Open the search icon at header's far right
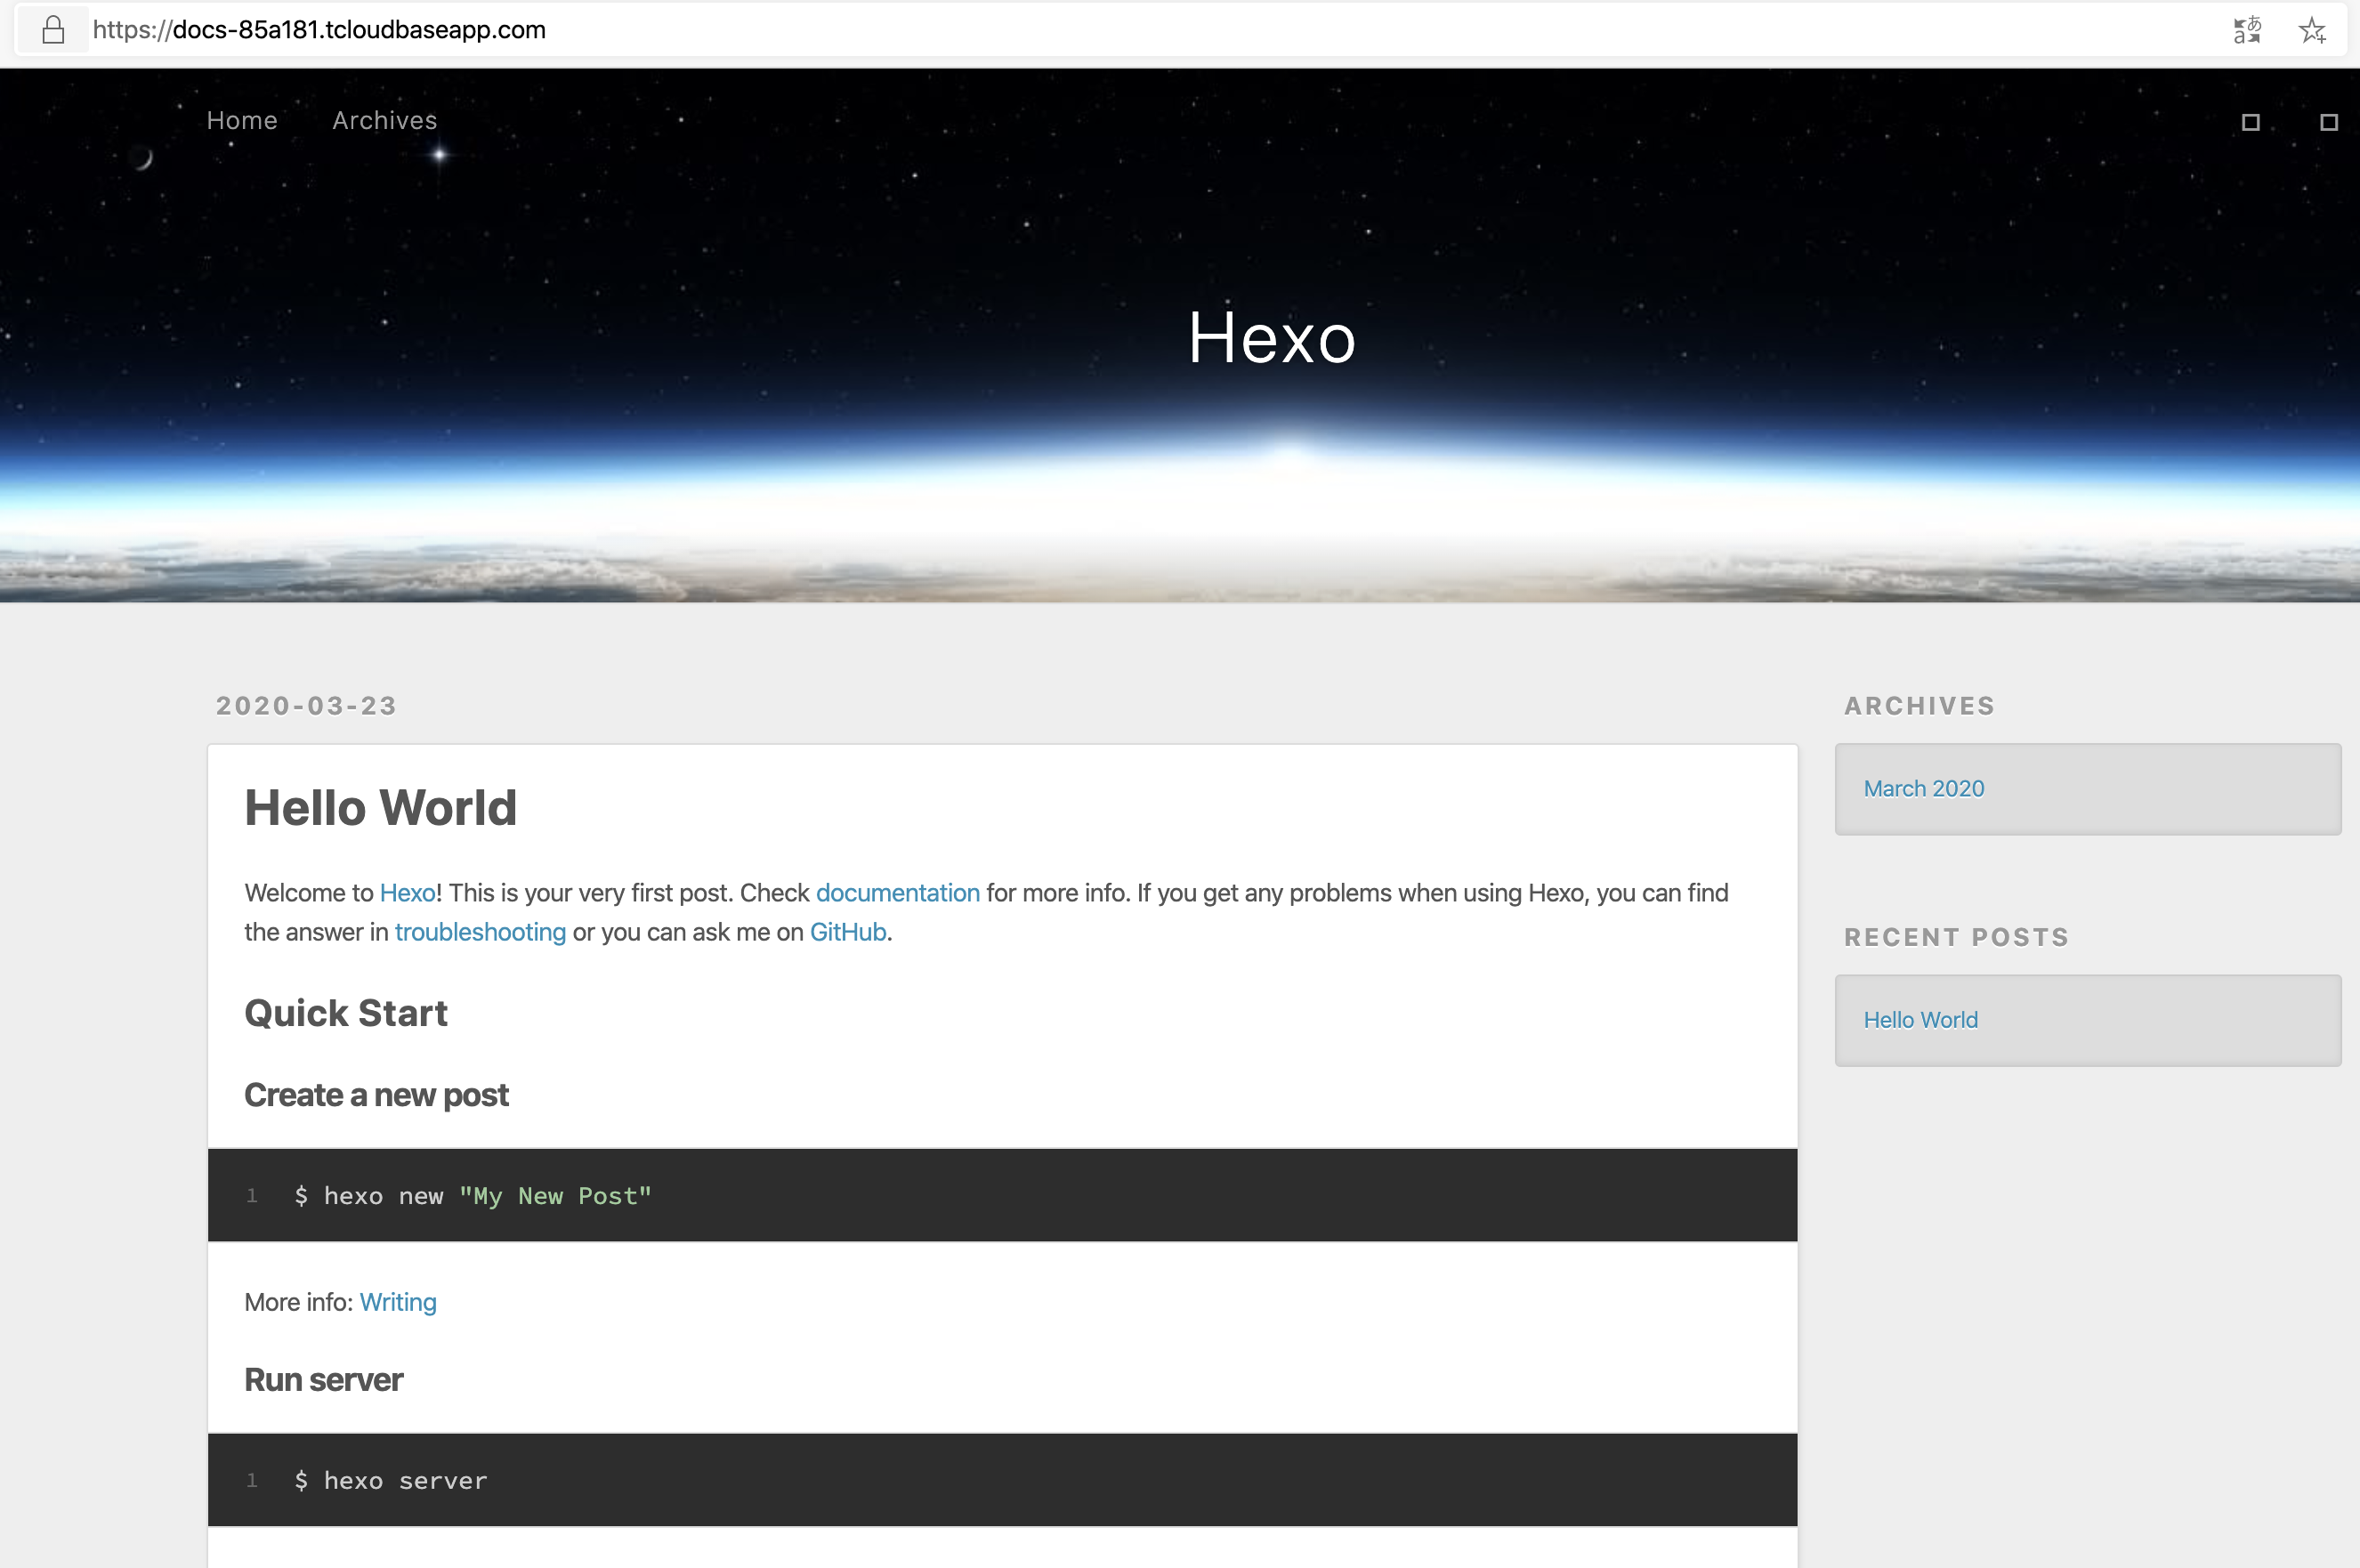The image size is (2360, 1568). tap(2329, 122)
